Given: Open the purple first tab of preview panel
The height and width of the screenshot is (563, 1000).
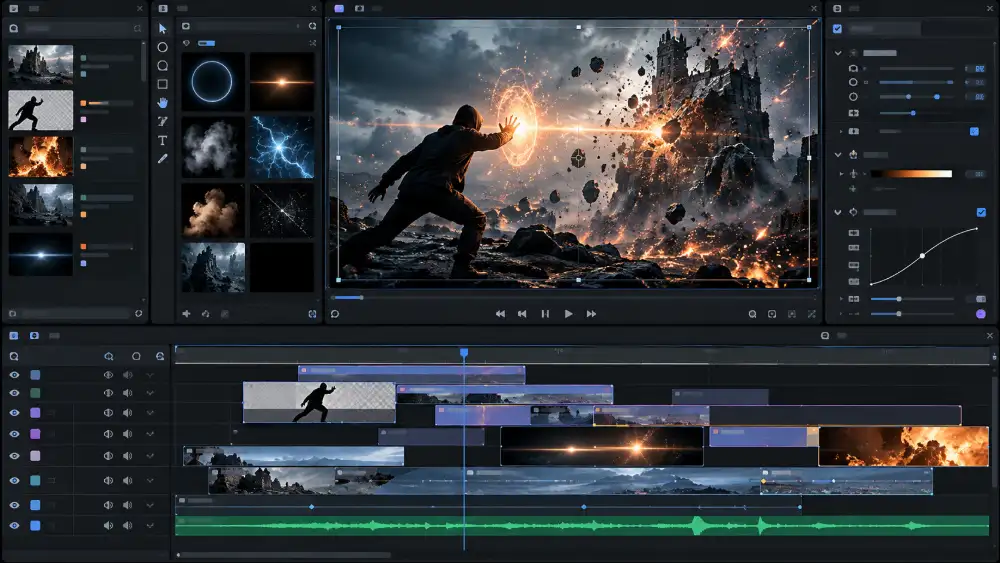Looking at the screenshot, I should point(339,8).
